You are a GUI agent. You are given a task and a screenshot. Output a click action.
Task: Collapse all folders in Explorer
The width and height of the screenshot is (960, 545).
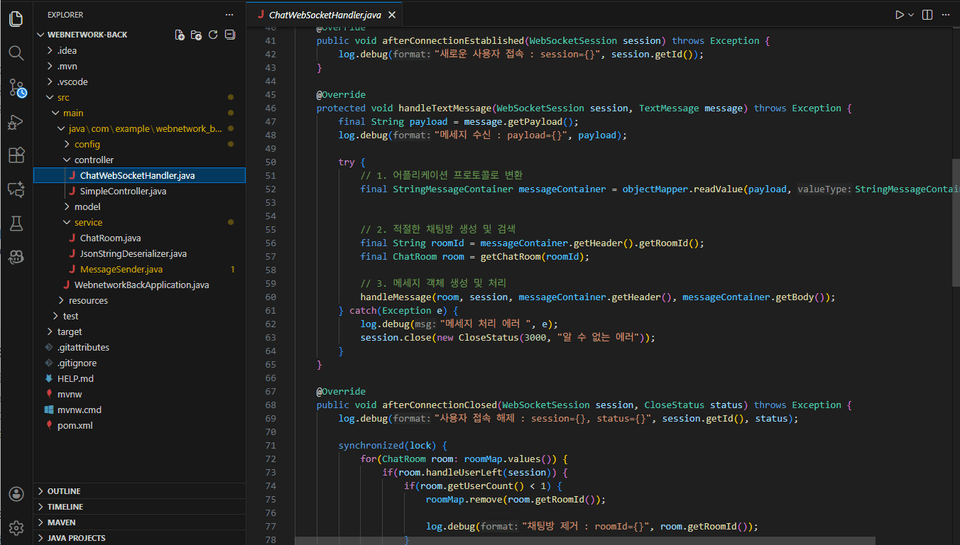(x=230, y=34)
